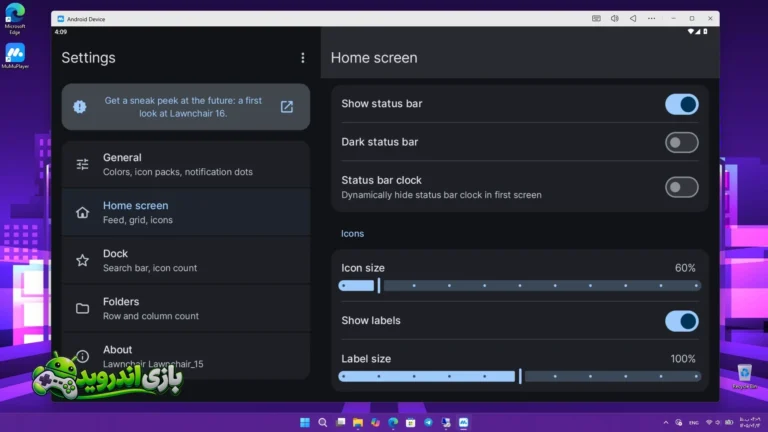Open Folders settings category
Screen dimensions: 768x432
click(186, 309)
